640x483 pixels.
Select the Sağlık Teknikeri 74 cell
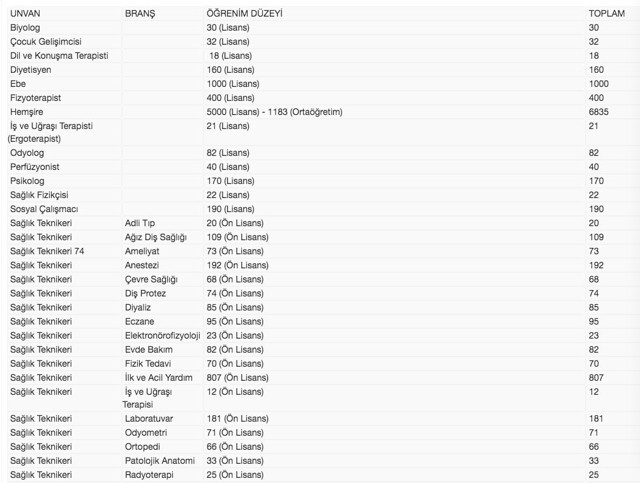[47, 251]
